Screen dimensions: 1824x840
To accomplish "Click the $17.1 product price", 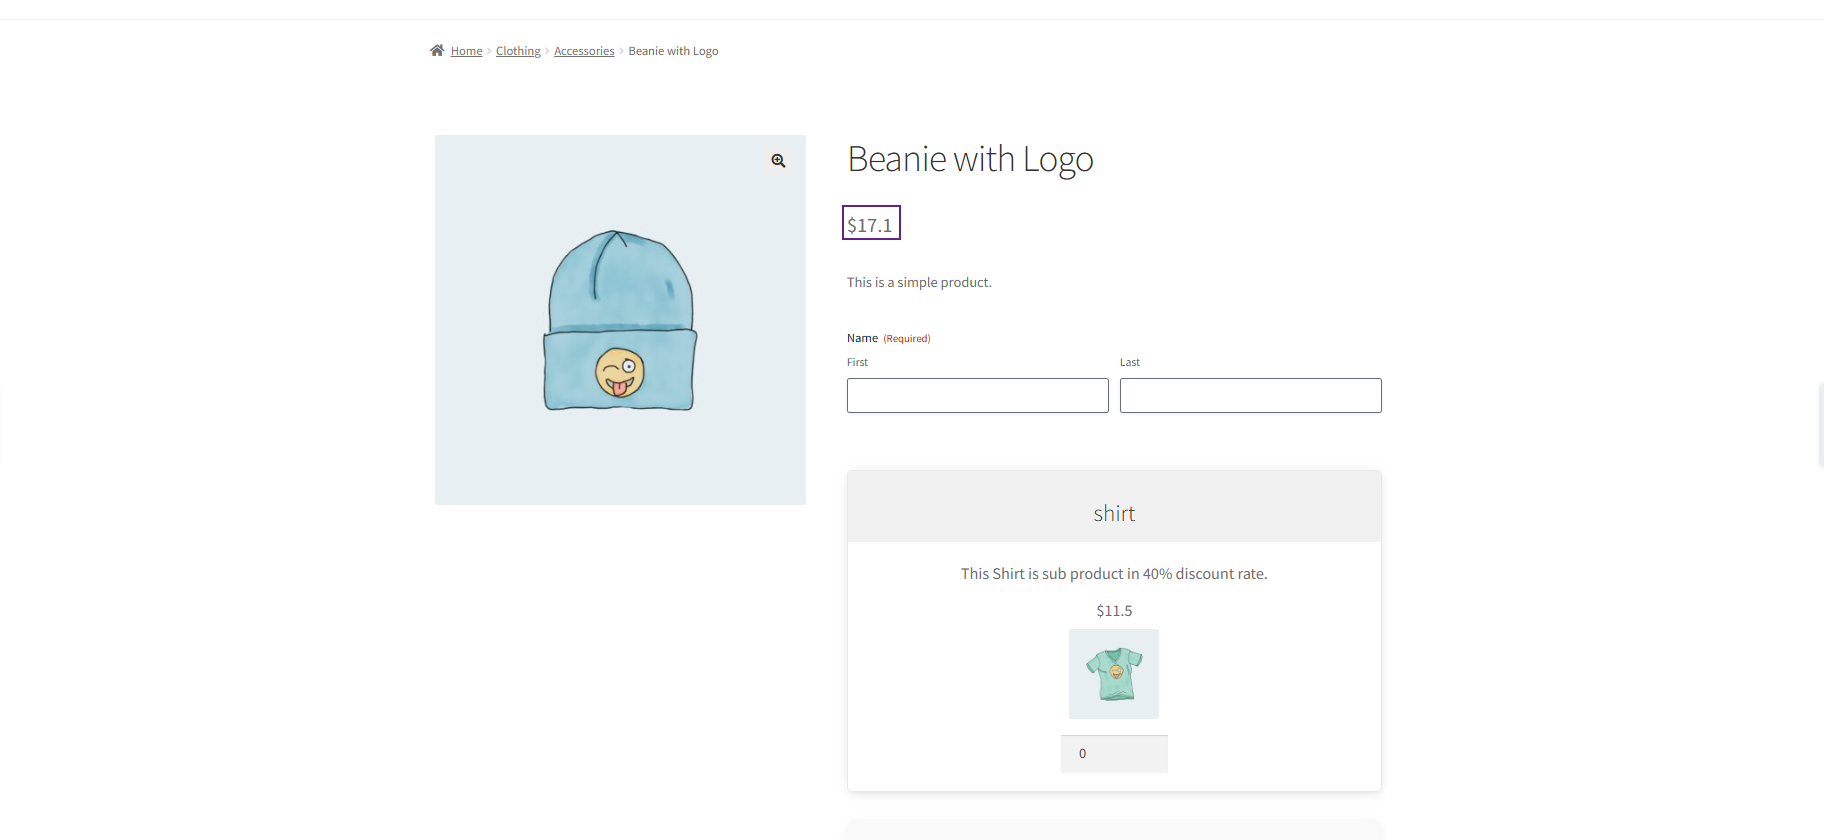I will pos(870,224).
